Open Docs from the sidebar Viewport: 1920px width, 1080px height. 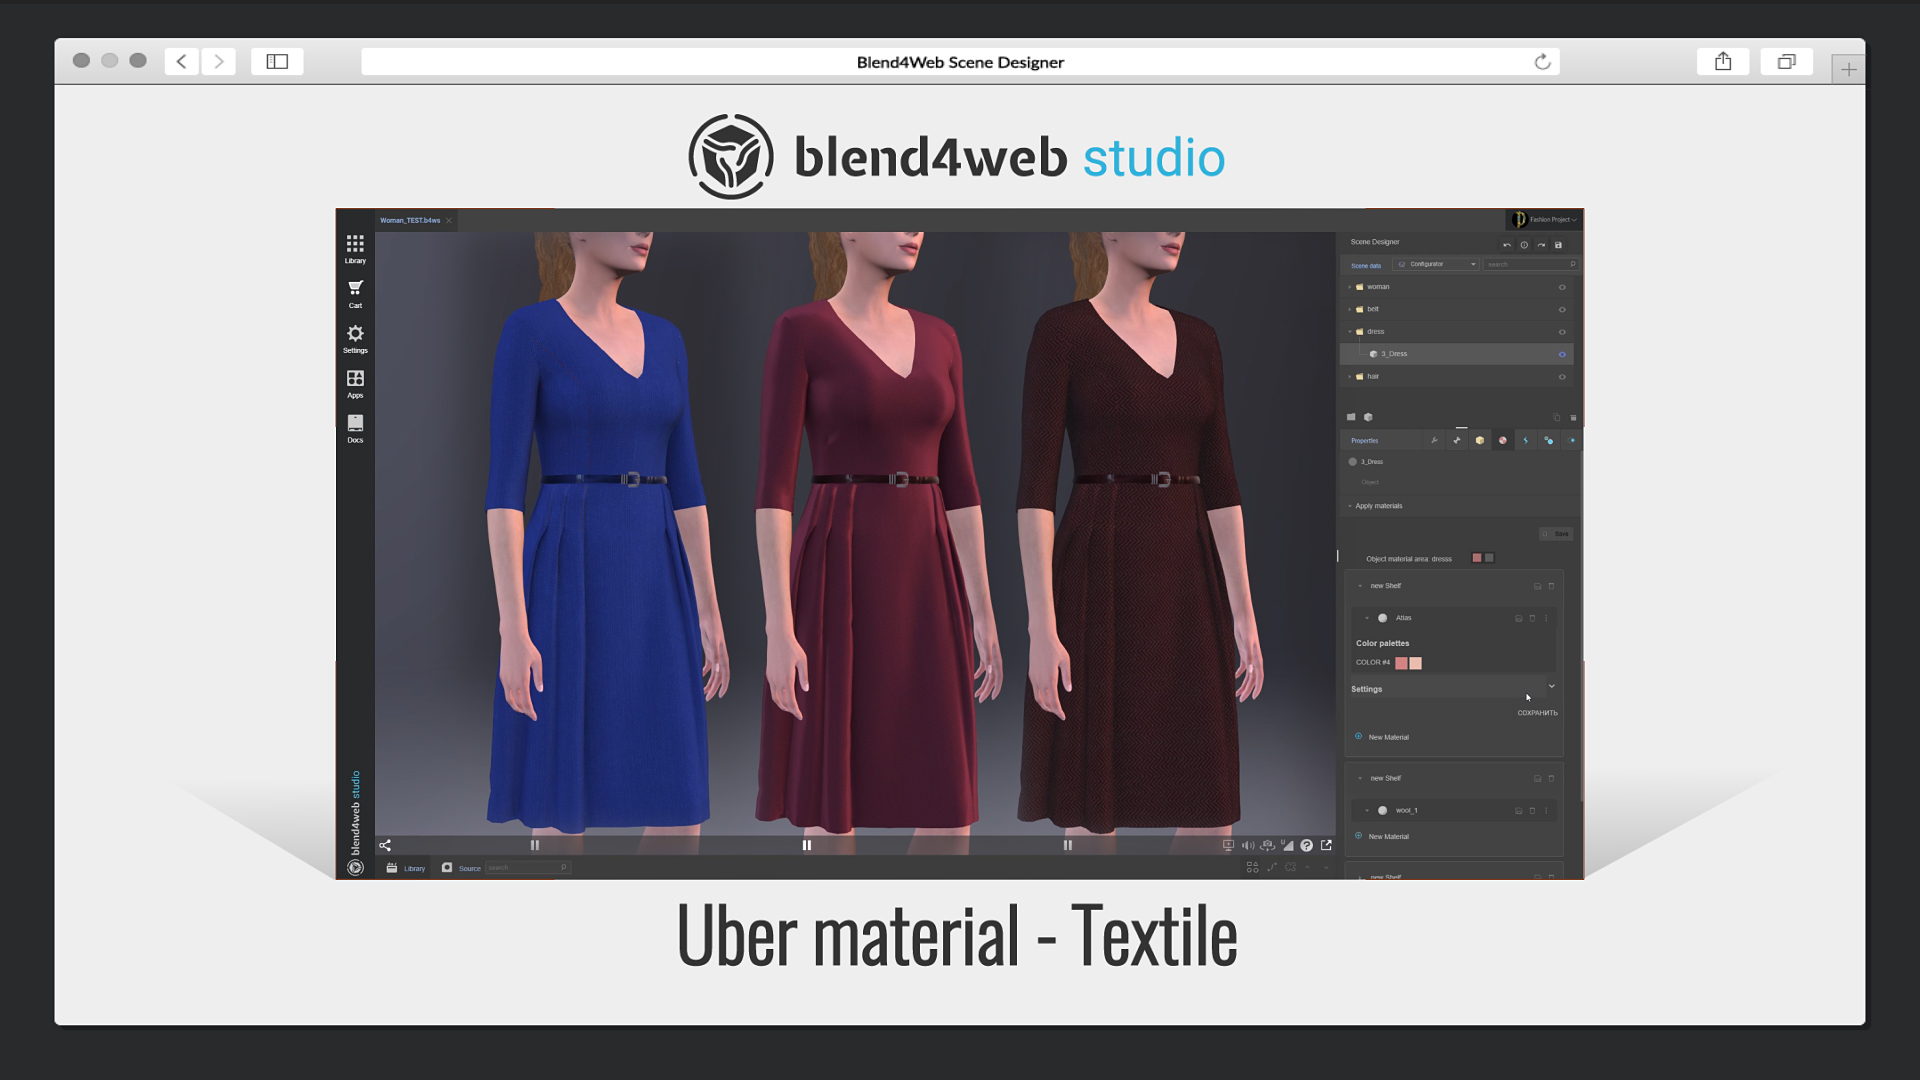(x=355, y=429)
